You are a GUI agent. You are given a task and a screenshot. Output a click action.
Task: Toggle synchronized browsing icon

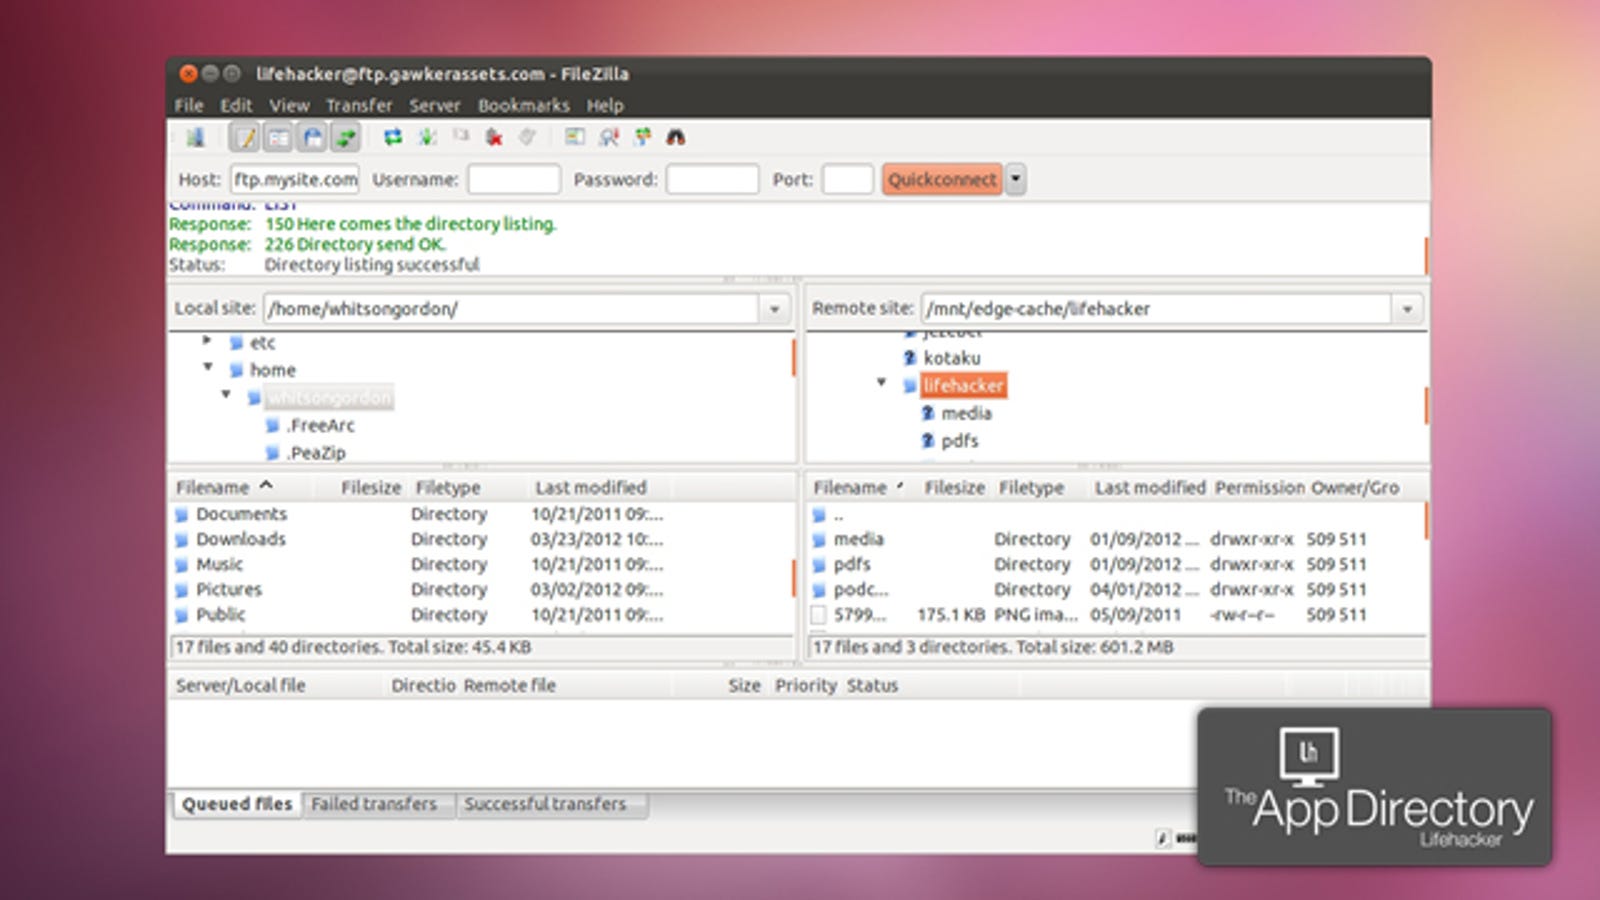pyautogui.click(x=642, y=137)
